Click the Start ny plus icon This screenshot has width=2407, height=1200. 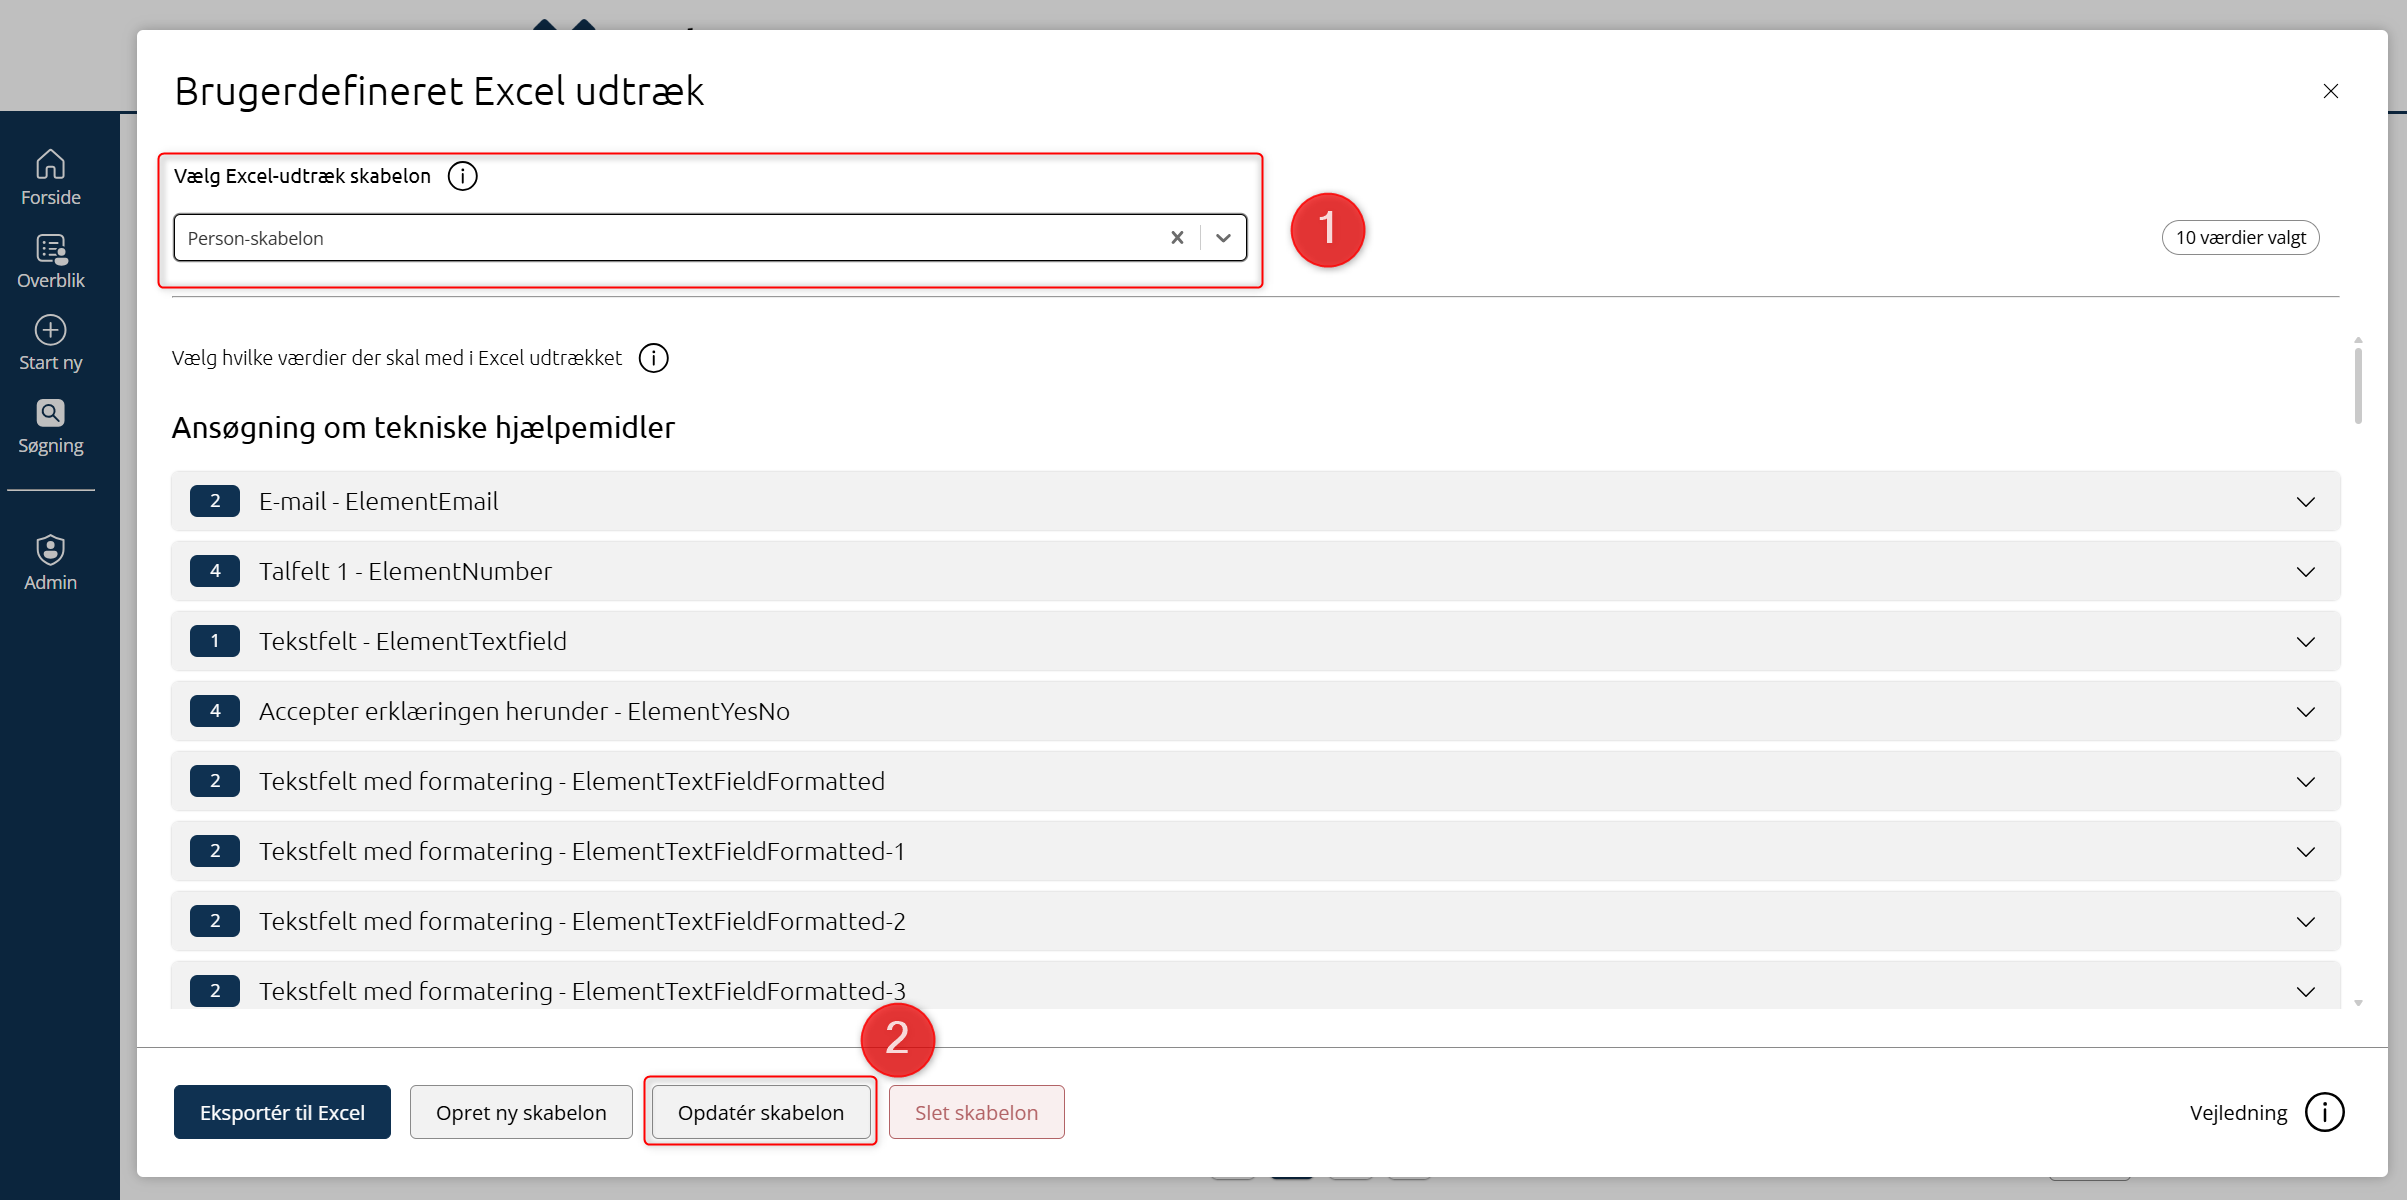click(x=50, y=331)
